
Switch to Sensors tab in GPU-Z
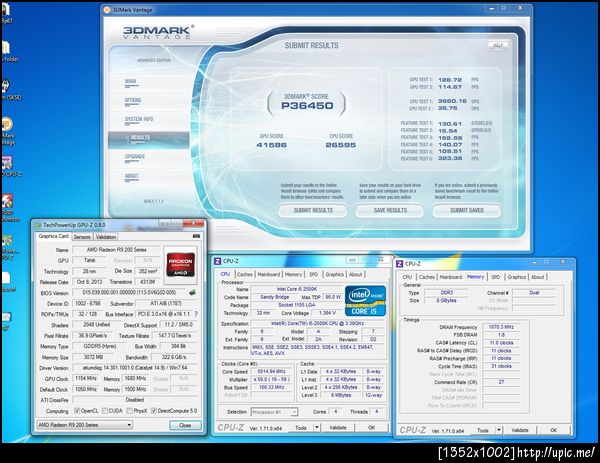pos(82,237)
